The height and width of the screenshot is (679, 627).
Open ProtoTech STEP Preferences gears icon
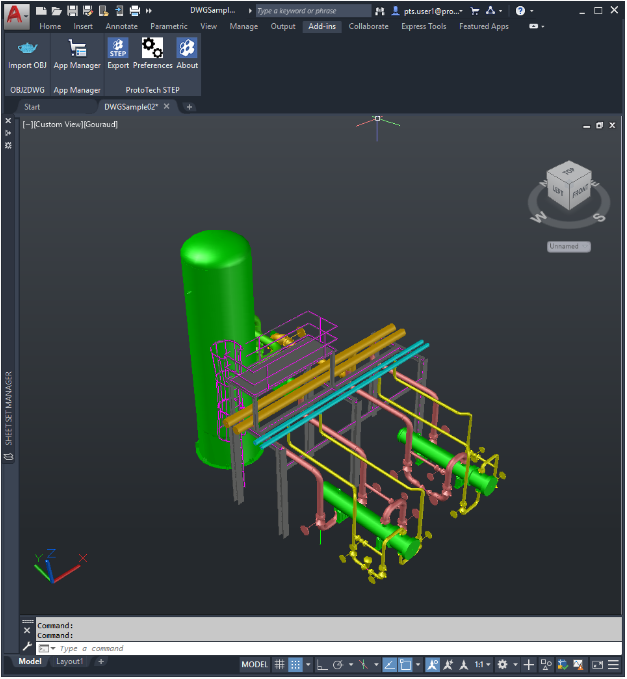[152, 48]
